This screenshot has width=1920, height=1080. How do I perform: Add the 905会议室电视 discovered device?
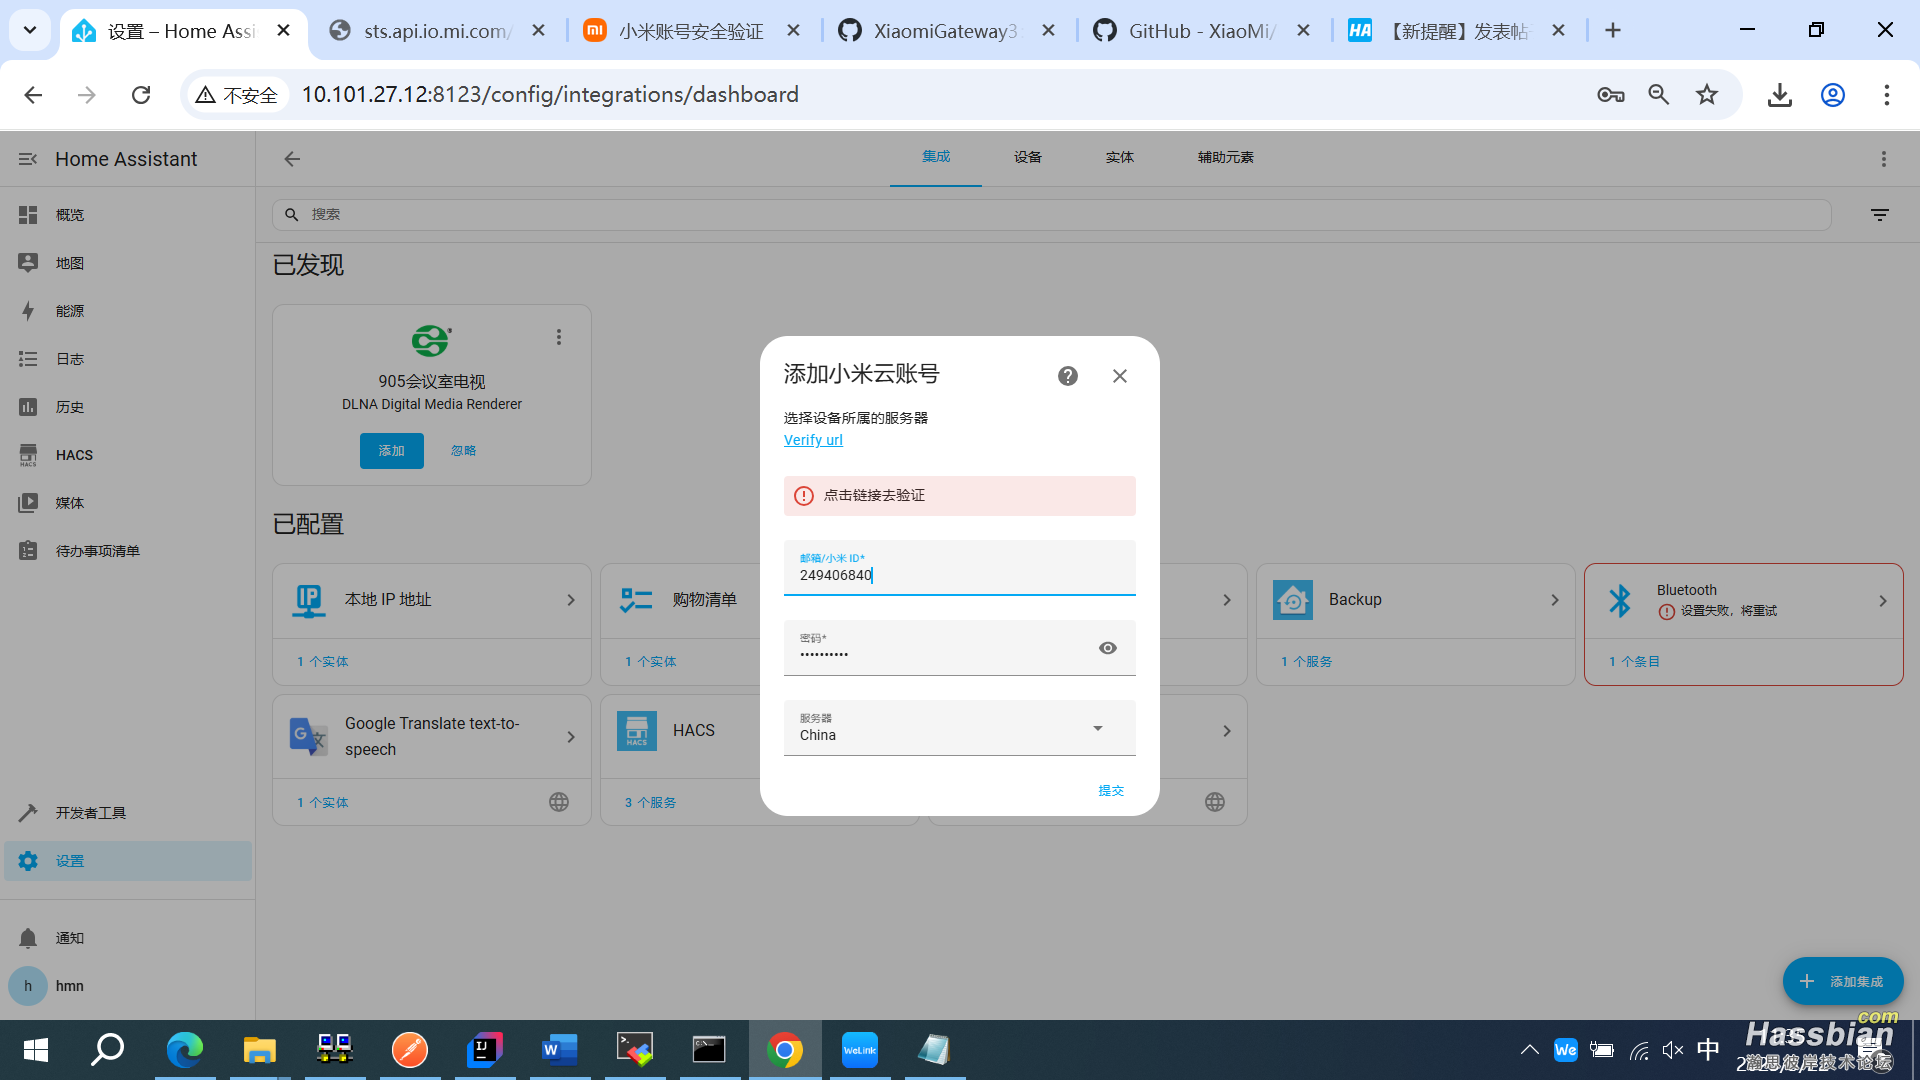click(x=392, y=451)
